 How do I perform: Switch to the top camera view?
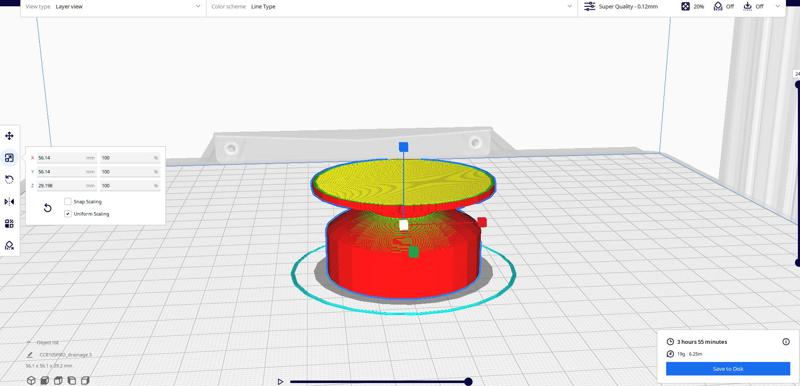click(x=58, y=380)
